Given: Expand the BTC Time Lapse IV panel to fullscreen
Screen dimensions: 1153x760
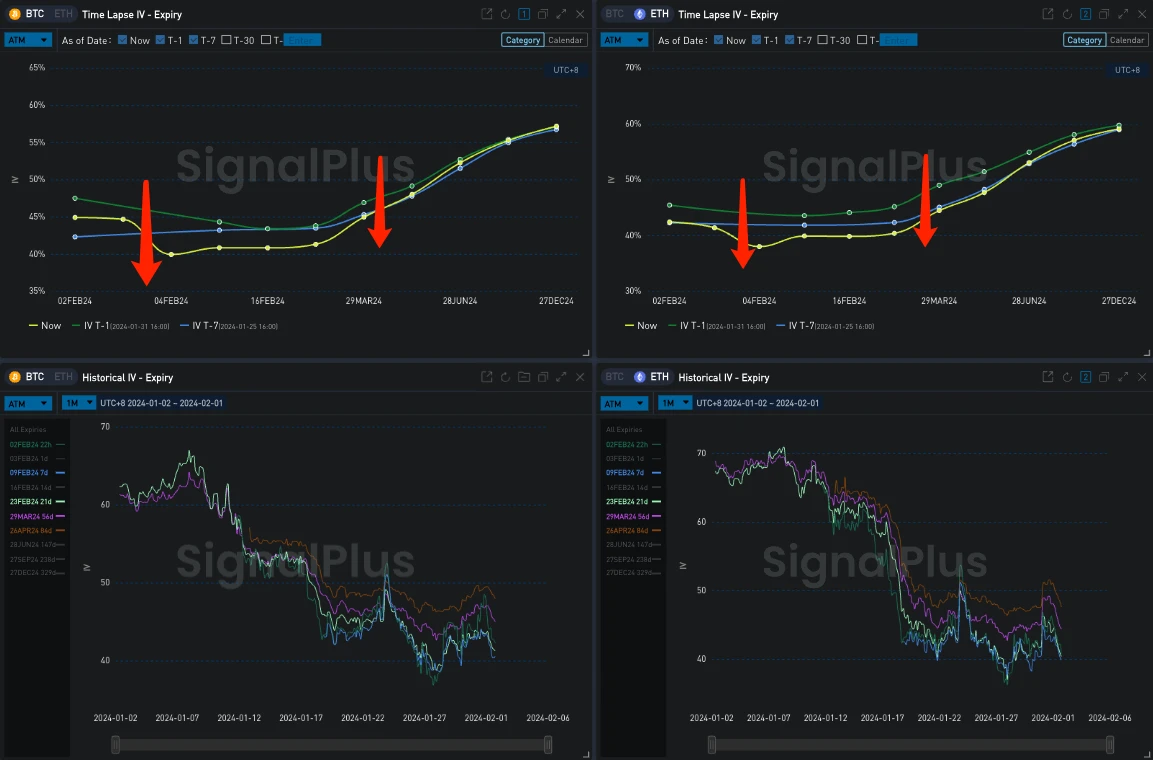Looking at the screenshot, I should (561, 14).
